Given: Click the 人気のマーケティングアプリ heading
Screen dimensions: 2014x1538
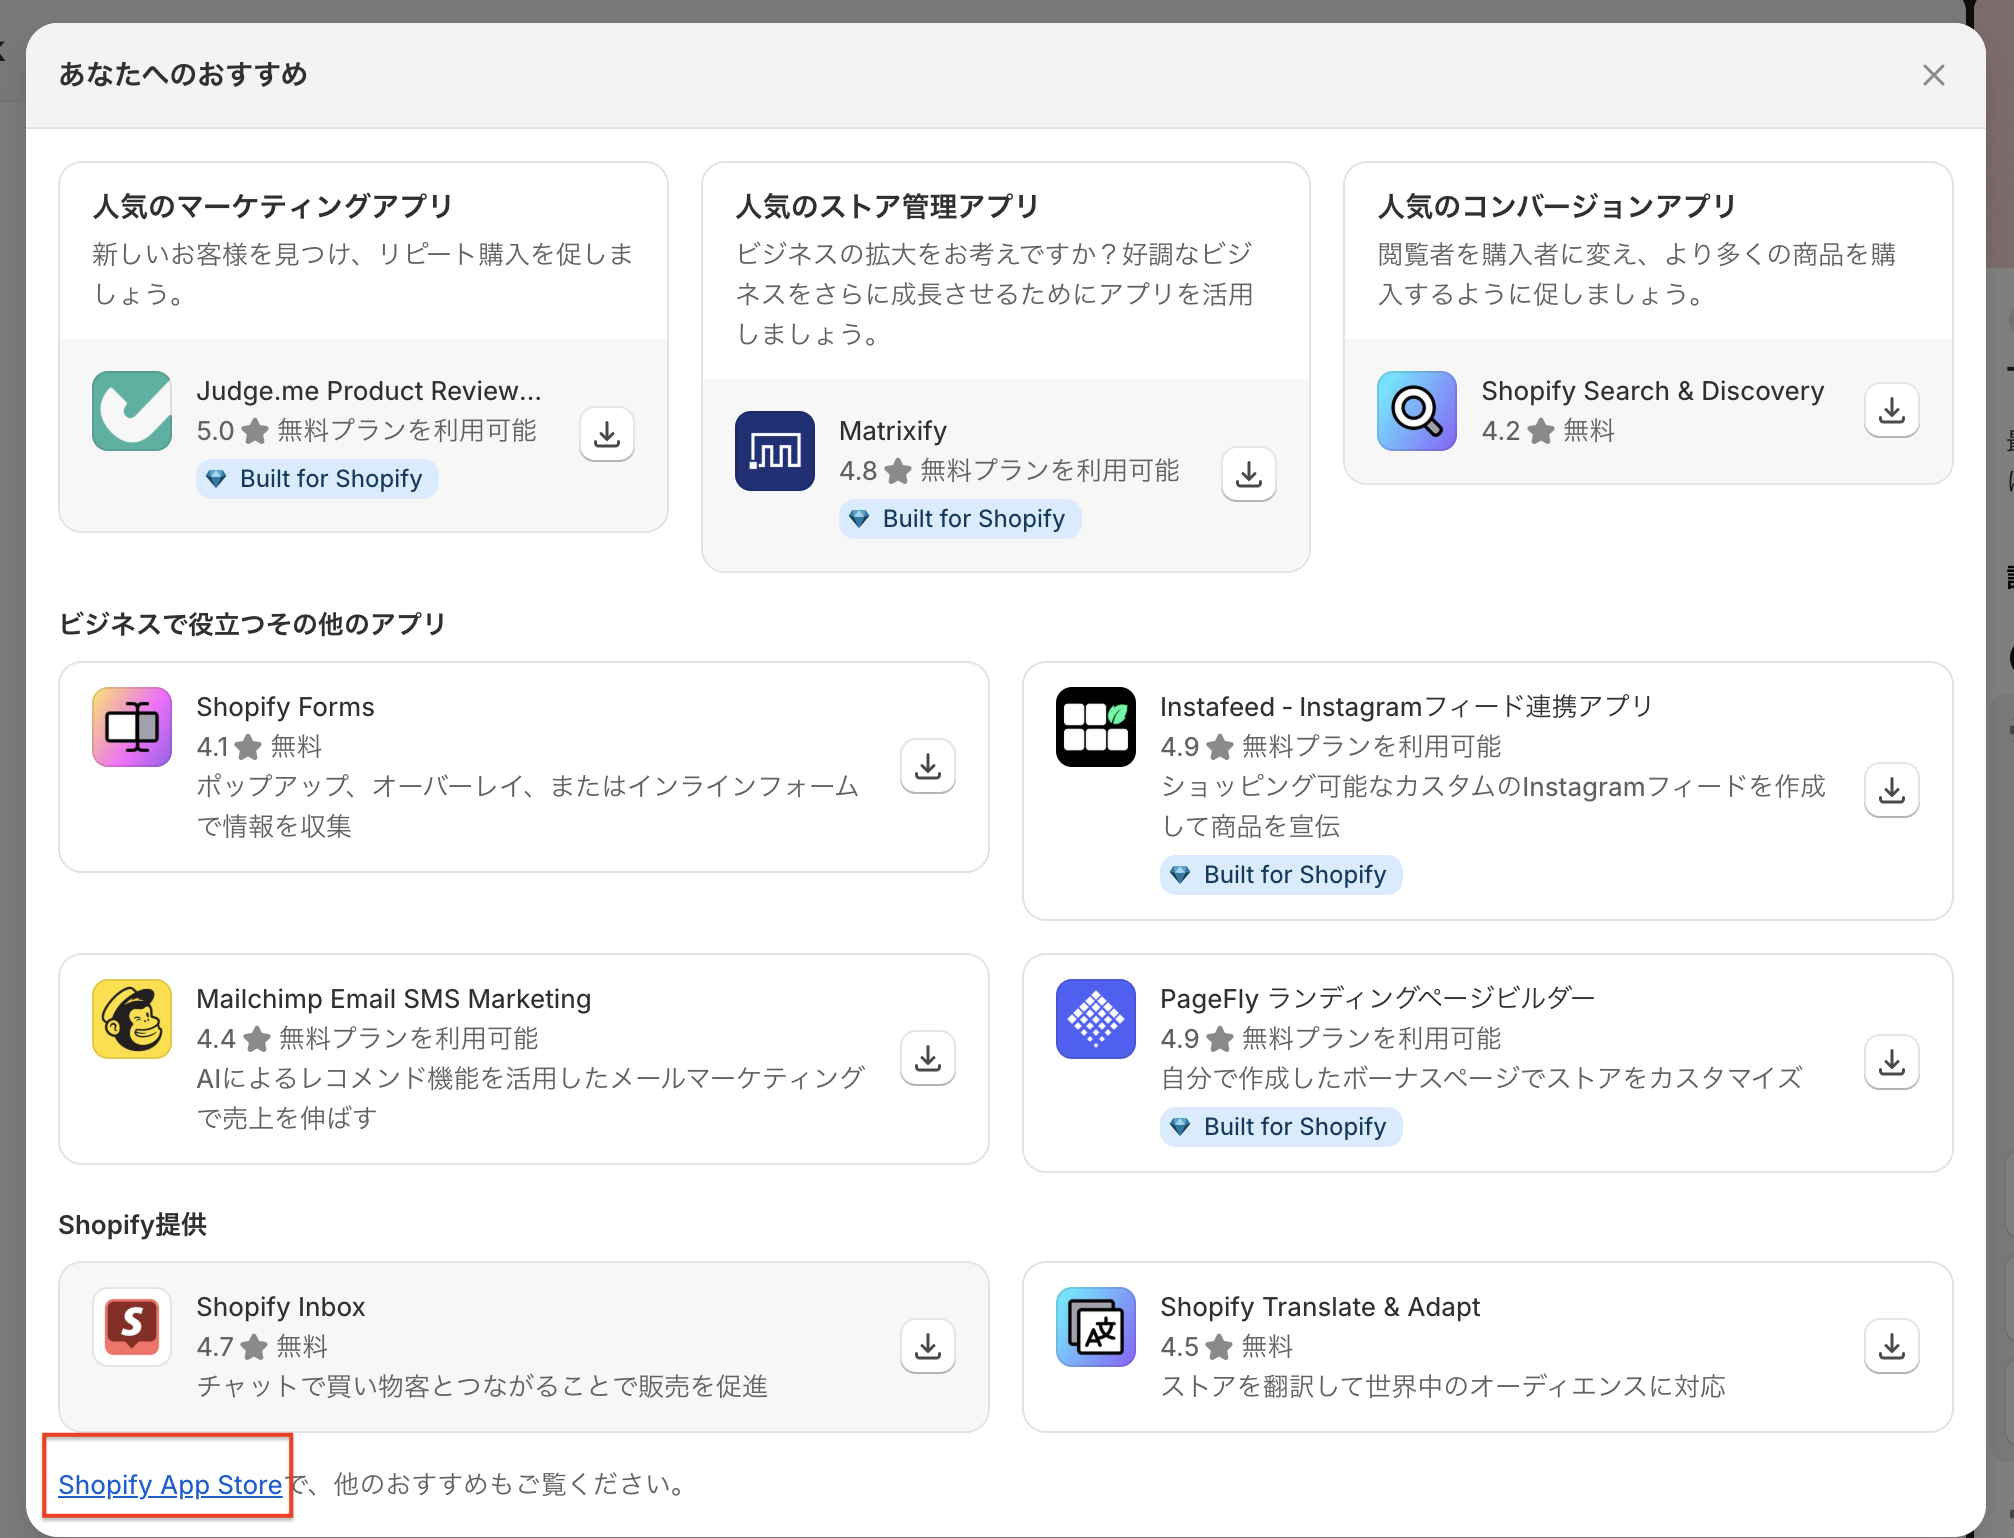Looking at the screenshot, I should tap(273, 207).
